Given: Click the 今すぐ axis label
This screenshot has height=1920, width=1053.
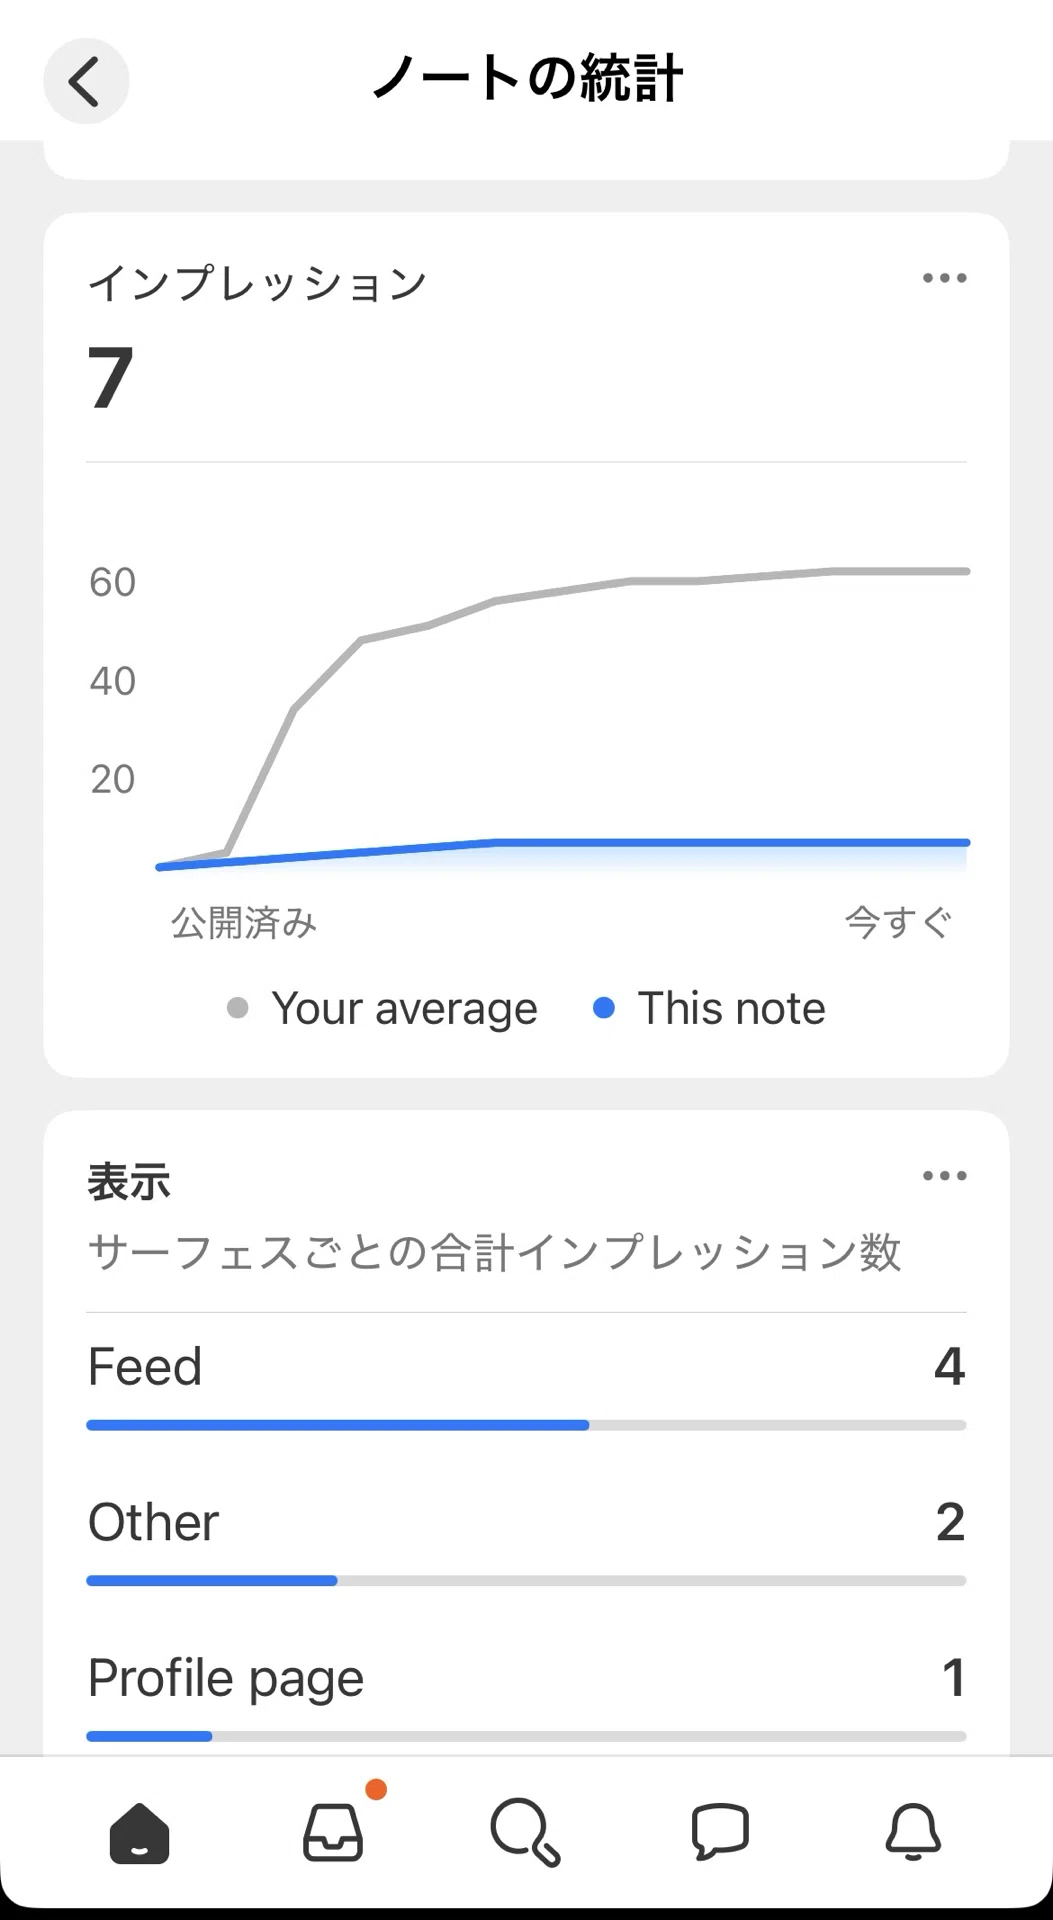Looking at the screenshot, I should [898, 922].
